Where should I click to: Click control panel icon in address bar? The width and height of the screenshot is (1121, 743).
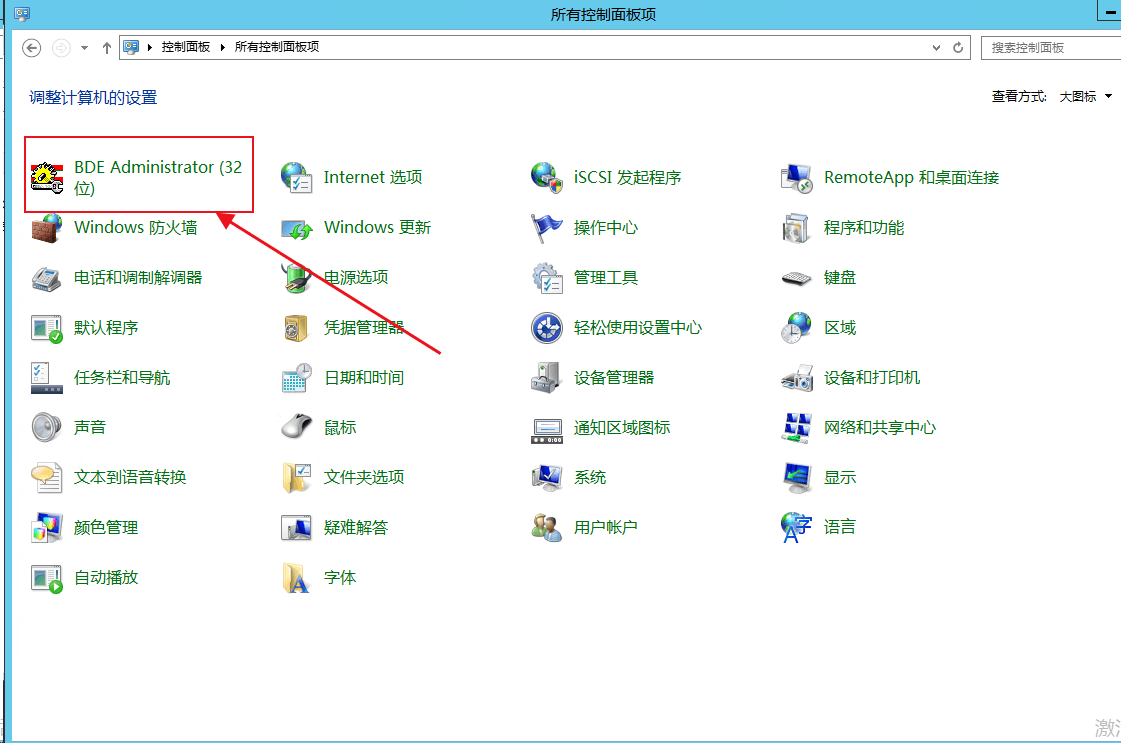pos(131,47)
